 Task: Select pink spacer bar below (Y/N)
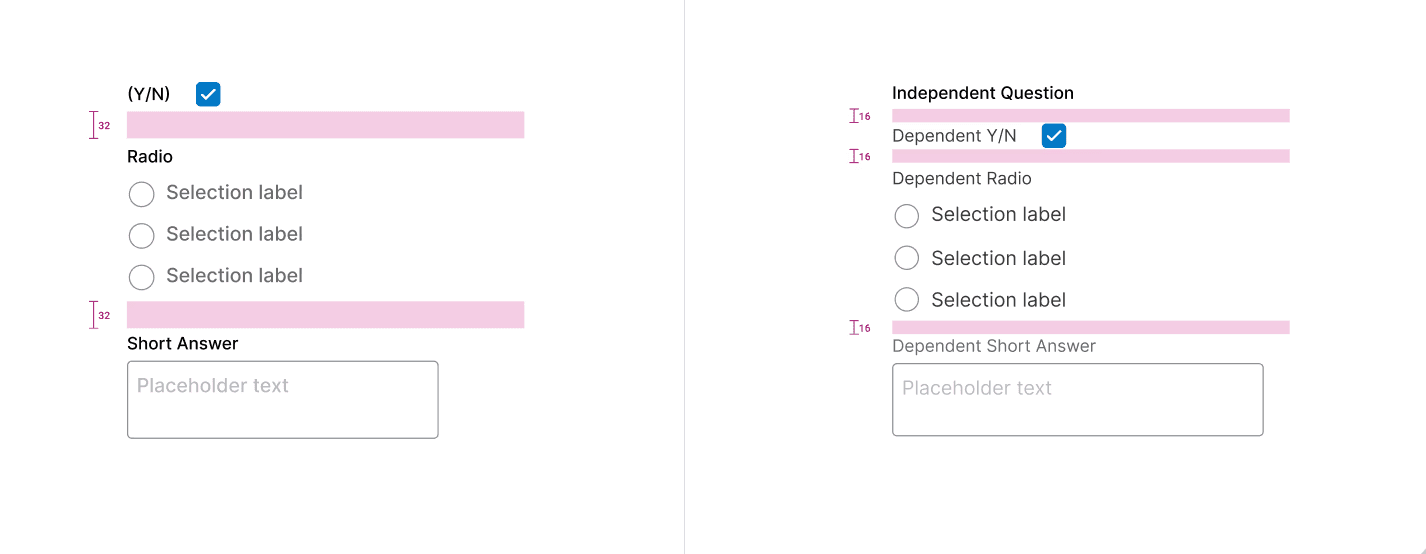pos(325,125)
